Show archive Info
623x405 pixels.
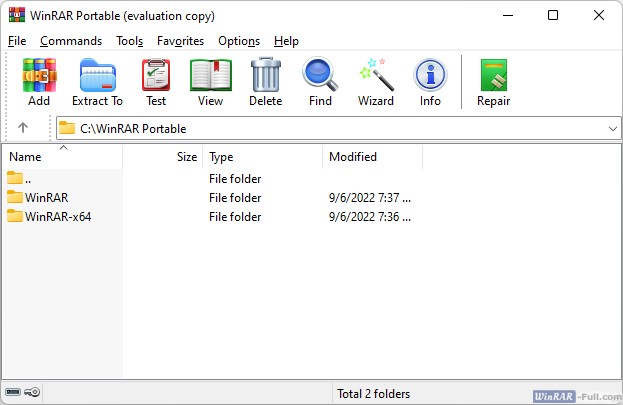pyautogui.click(x=430, y=81)
